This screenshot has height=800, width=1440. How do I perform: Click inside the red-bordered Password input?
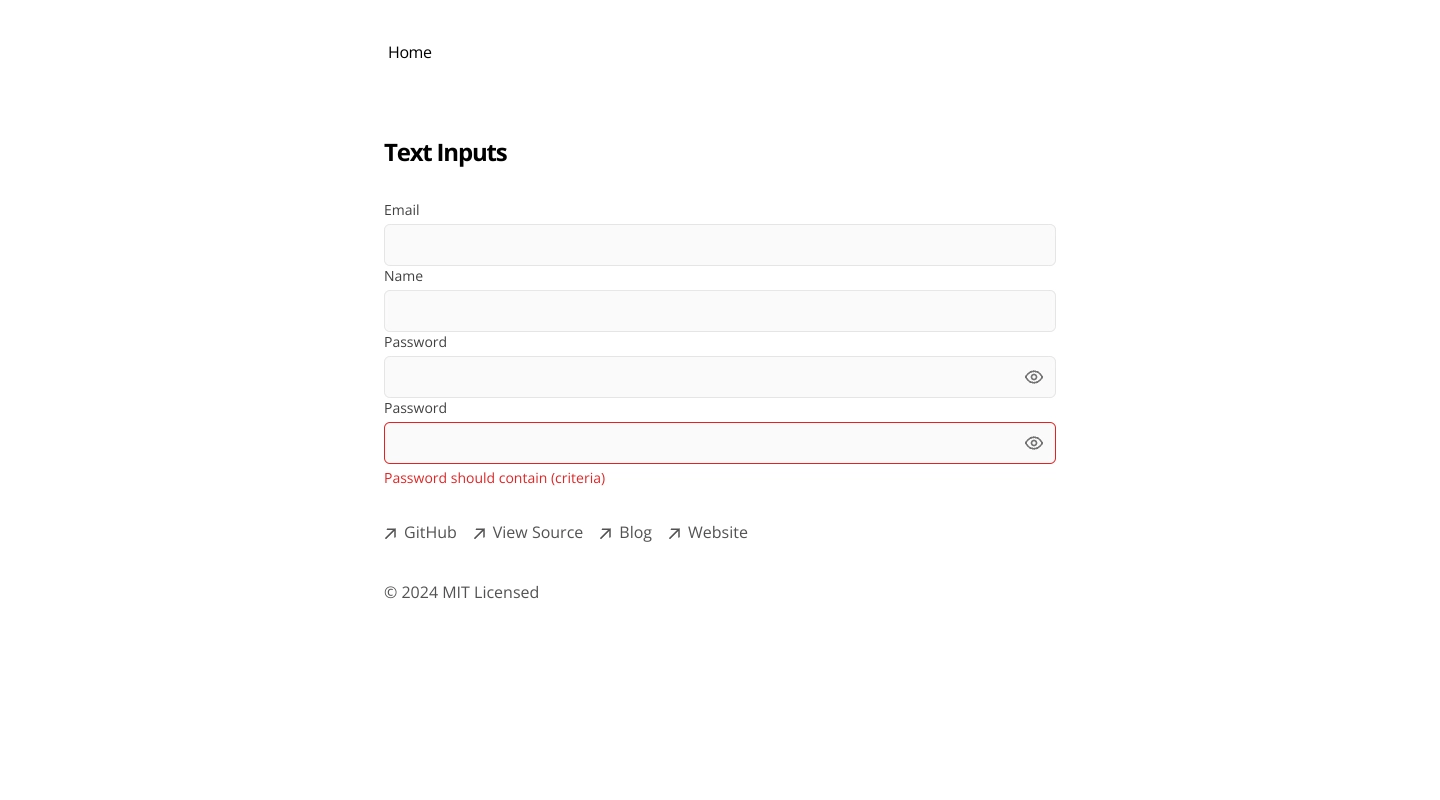pyautogui.click(x=700, y=443)
